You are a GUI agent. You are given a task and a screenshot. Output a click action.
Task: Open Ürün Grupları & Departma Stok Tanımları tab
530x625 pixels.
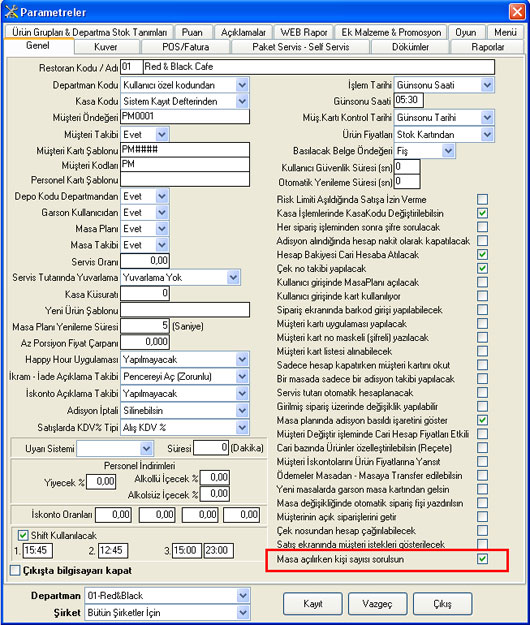coord(89,32)
